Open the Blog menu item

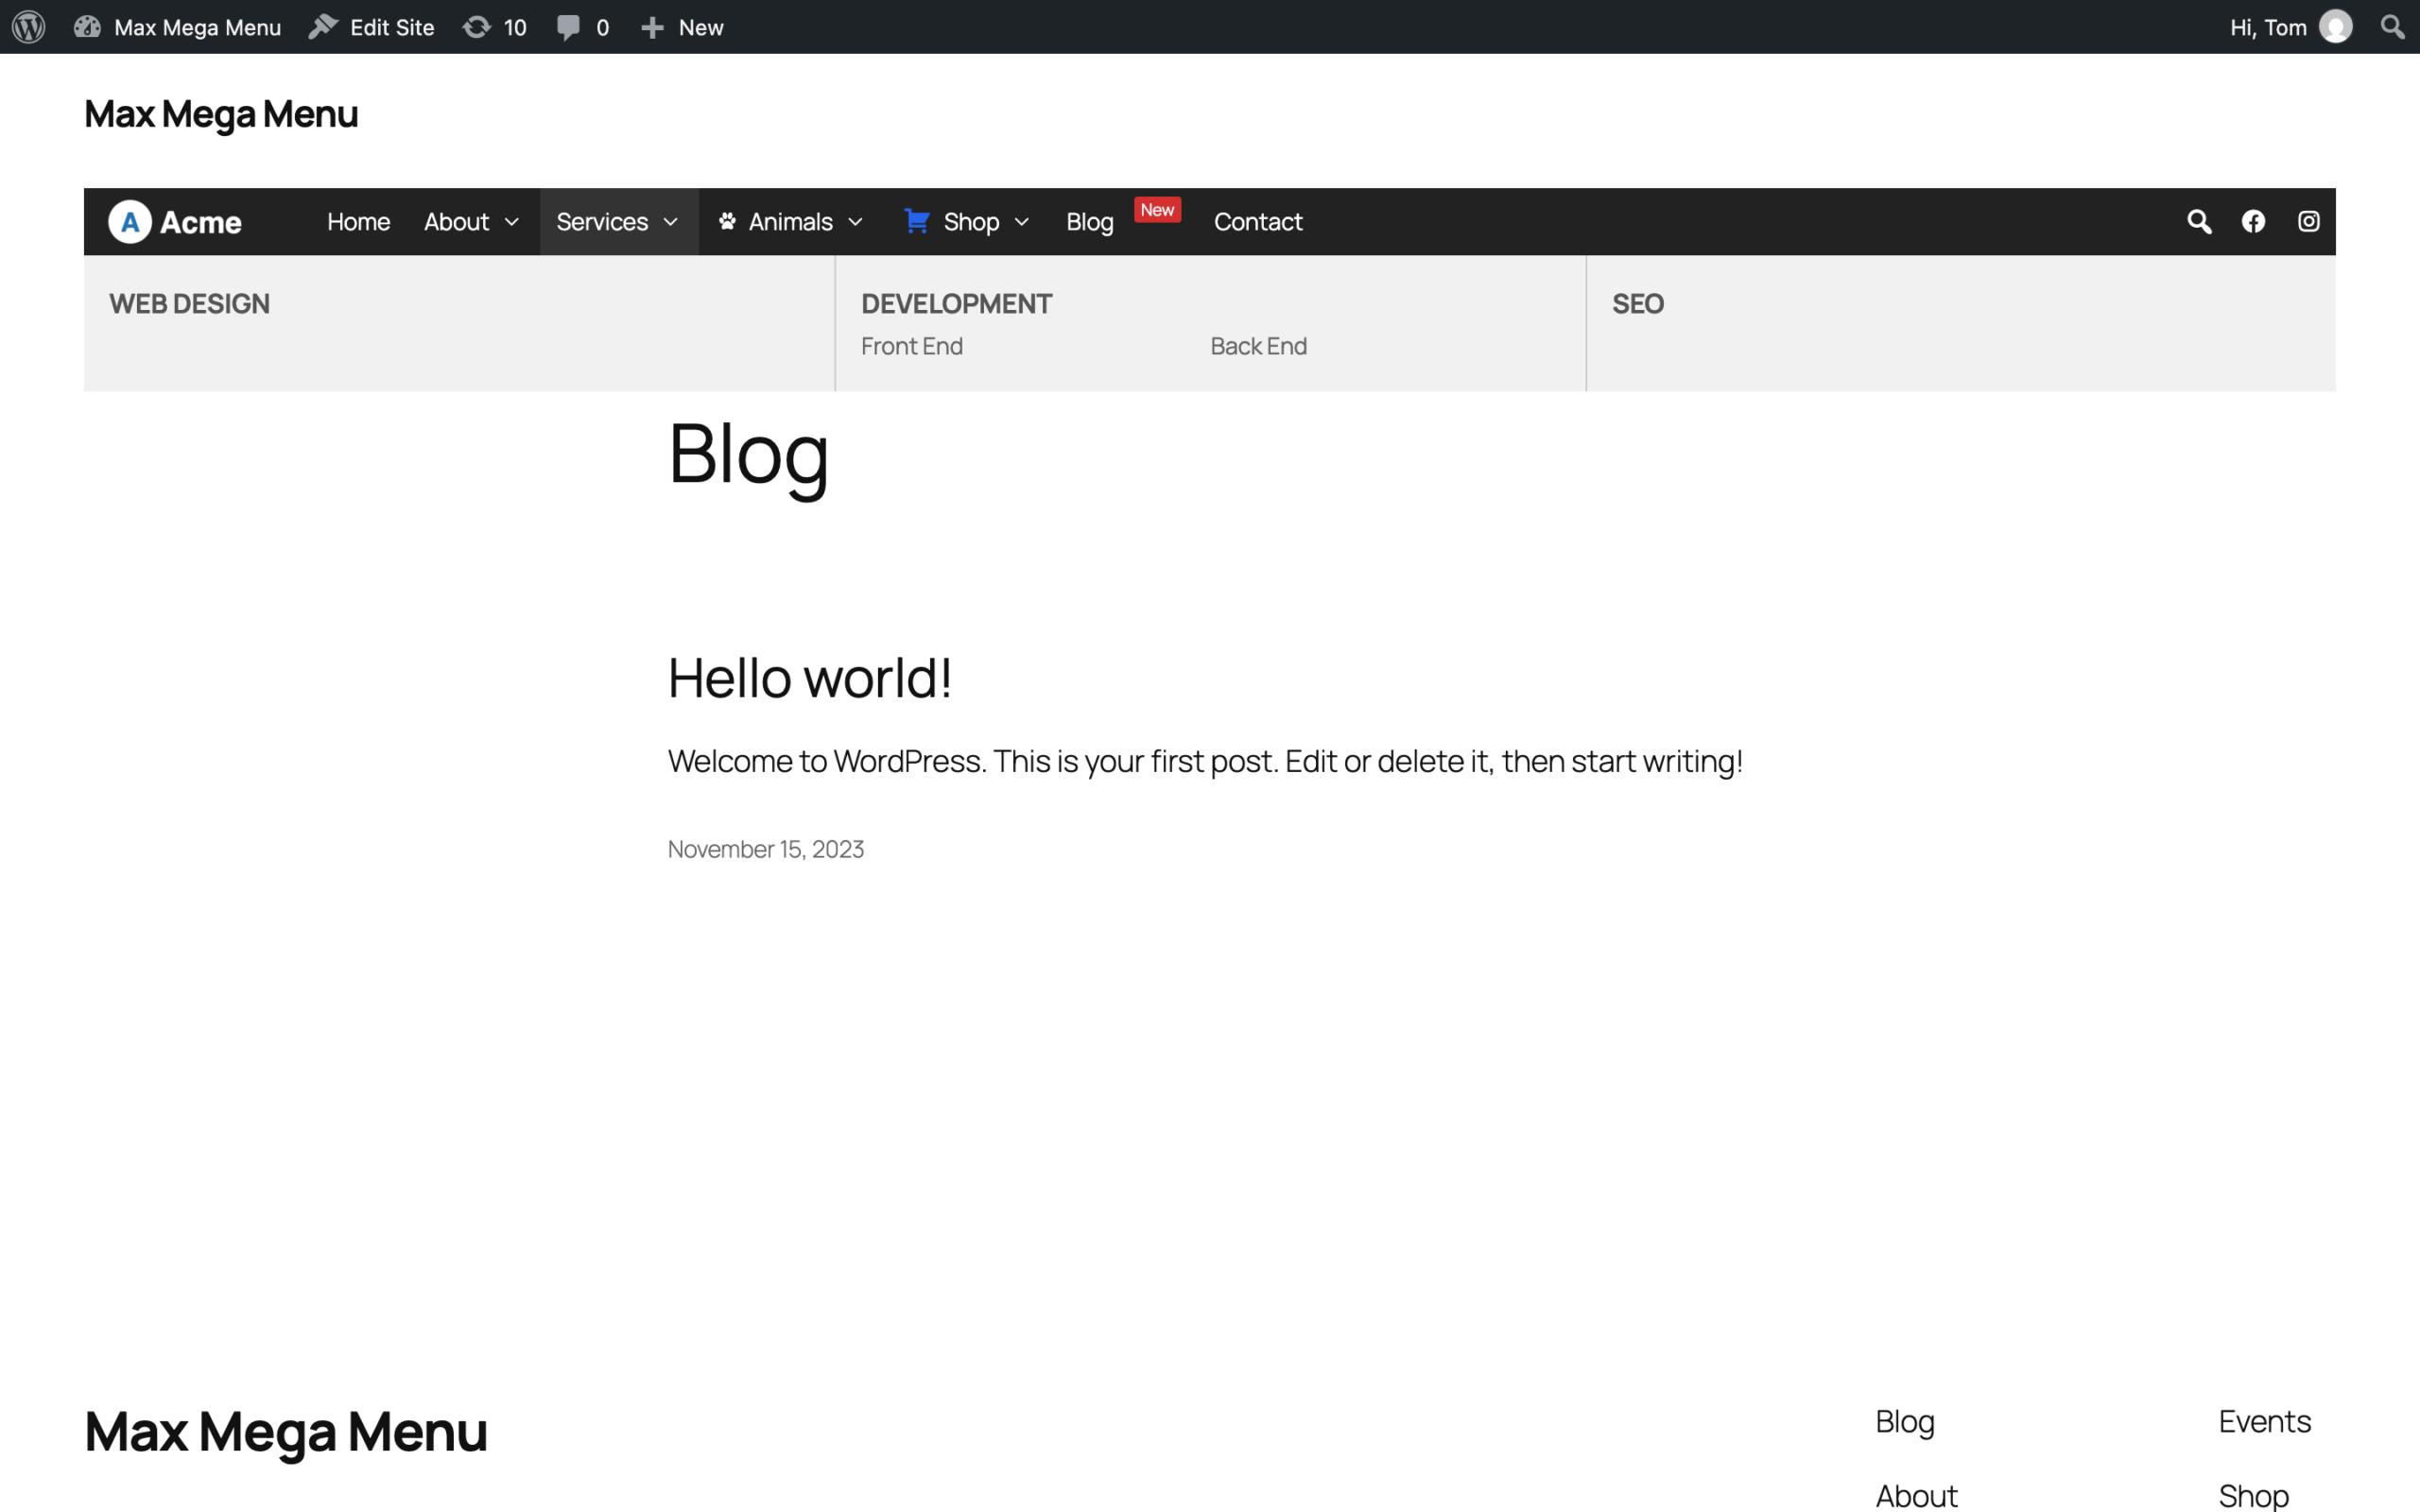pos(1090,221)
